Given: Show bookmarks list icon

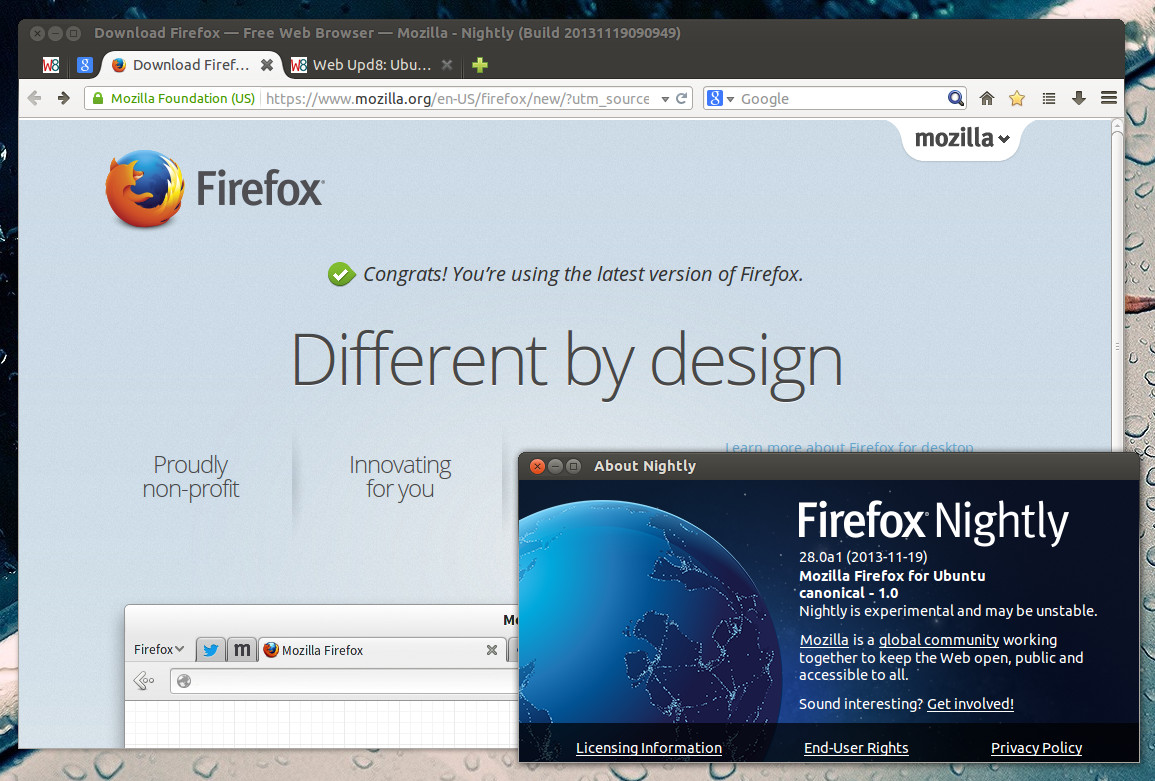Looking at the screenshot, I should [x=1049, y=98].
